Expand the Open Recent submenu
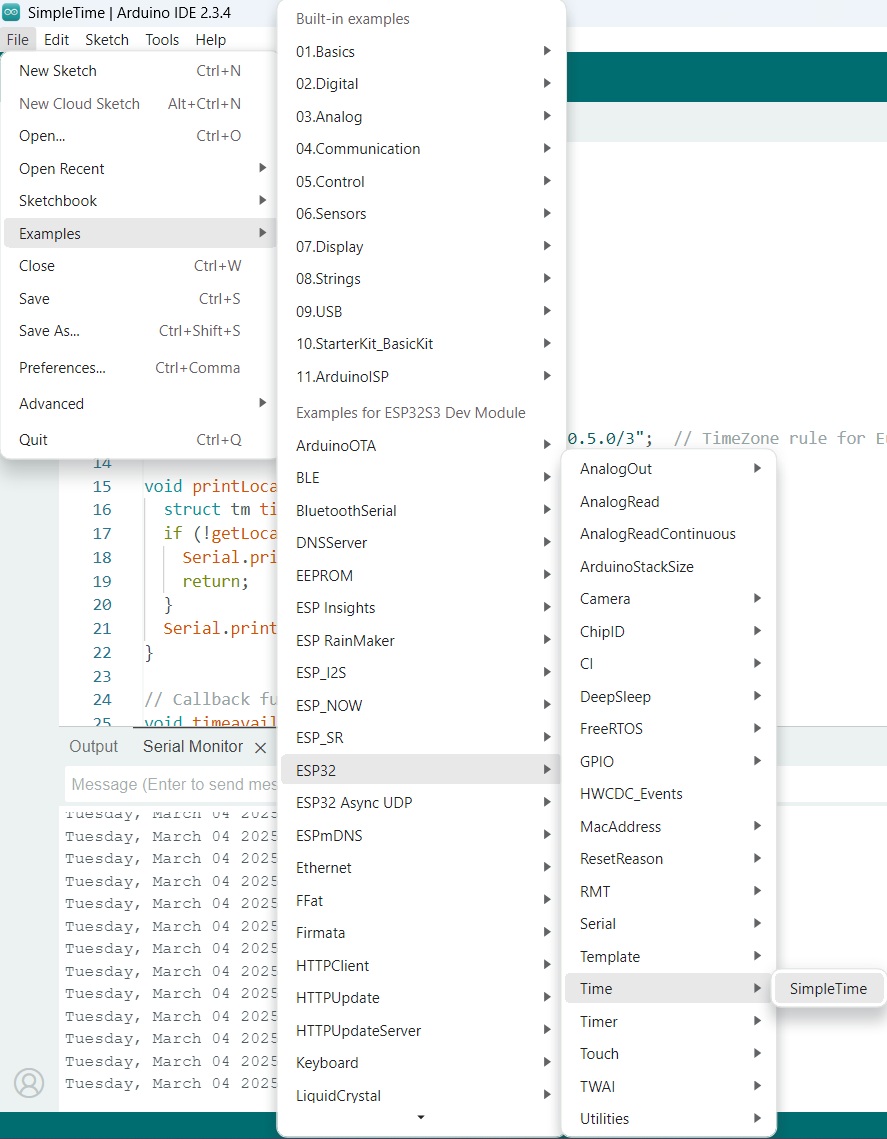 [x=139, y=169]
